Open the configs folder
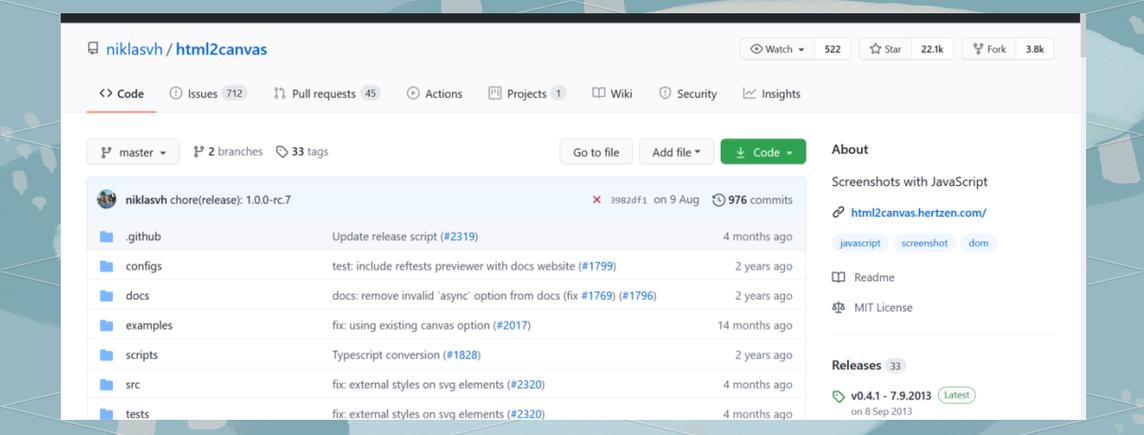The image size is (1144, 435). pos(144,266)
